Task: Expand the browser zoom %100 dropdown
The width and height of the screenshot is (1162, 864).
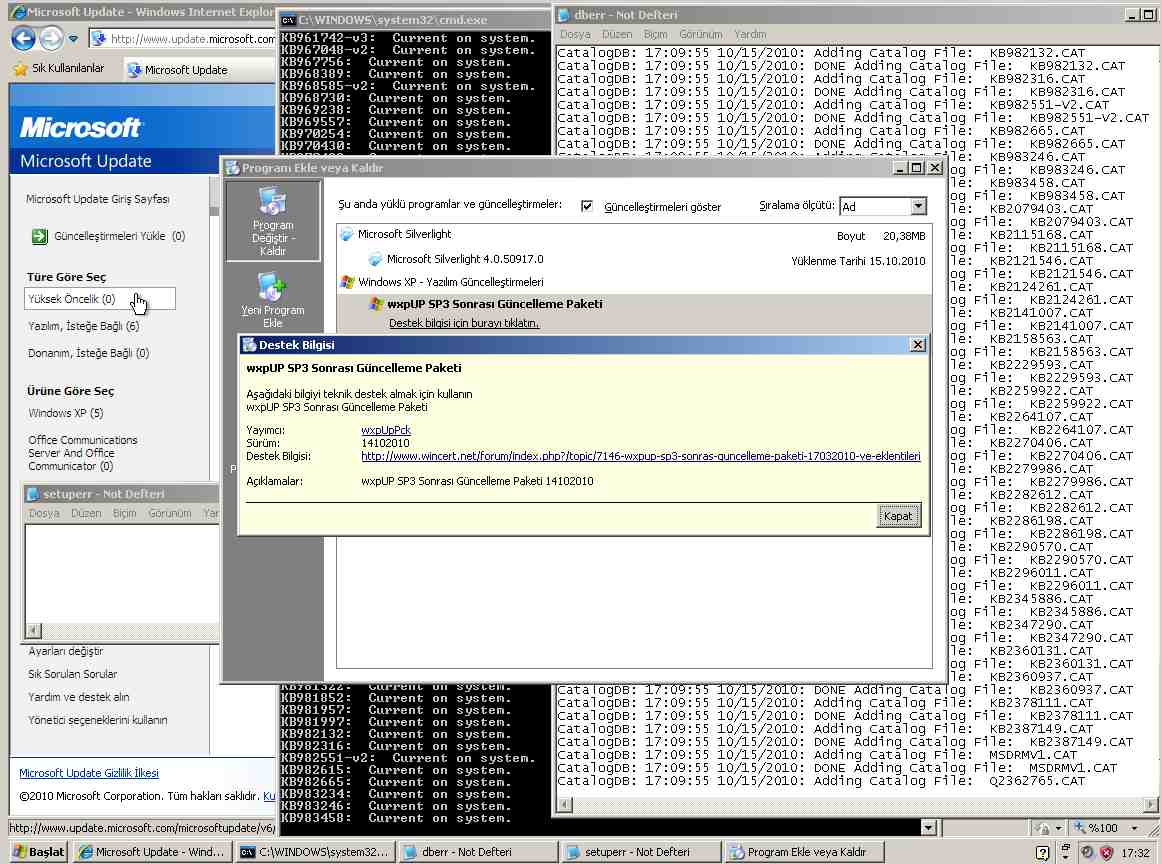Action: [x=1134, y=828]
